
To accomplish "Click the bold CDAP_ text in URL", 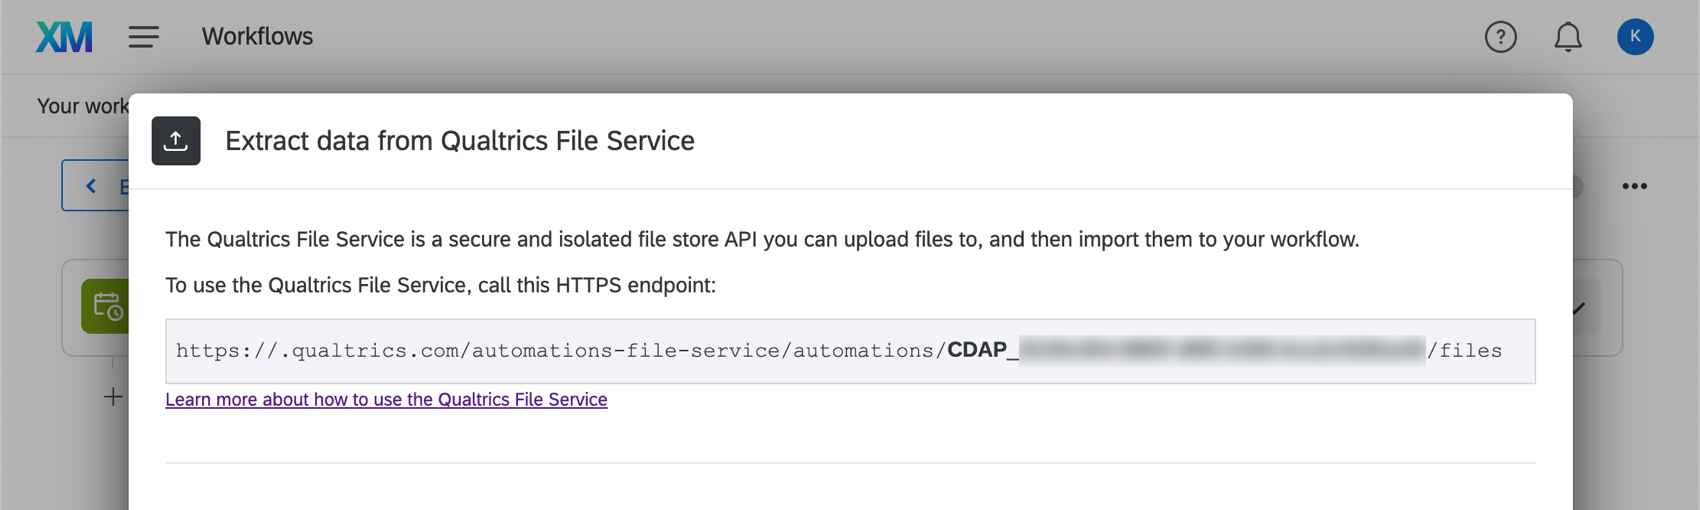I will 981,350.
